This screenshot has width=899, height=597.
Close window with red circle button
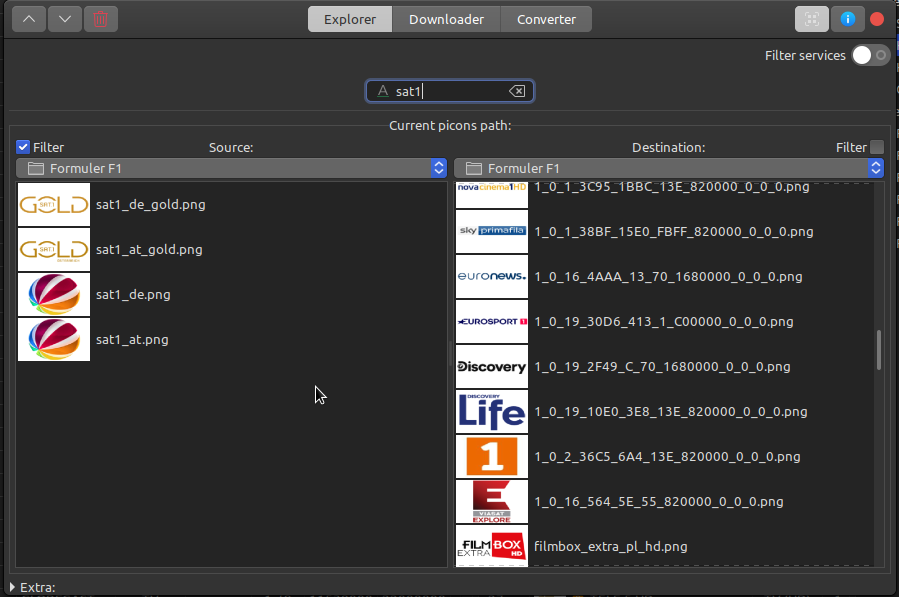pyautogui.click(x=877, y=19)
